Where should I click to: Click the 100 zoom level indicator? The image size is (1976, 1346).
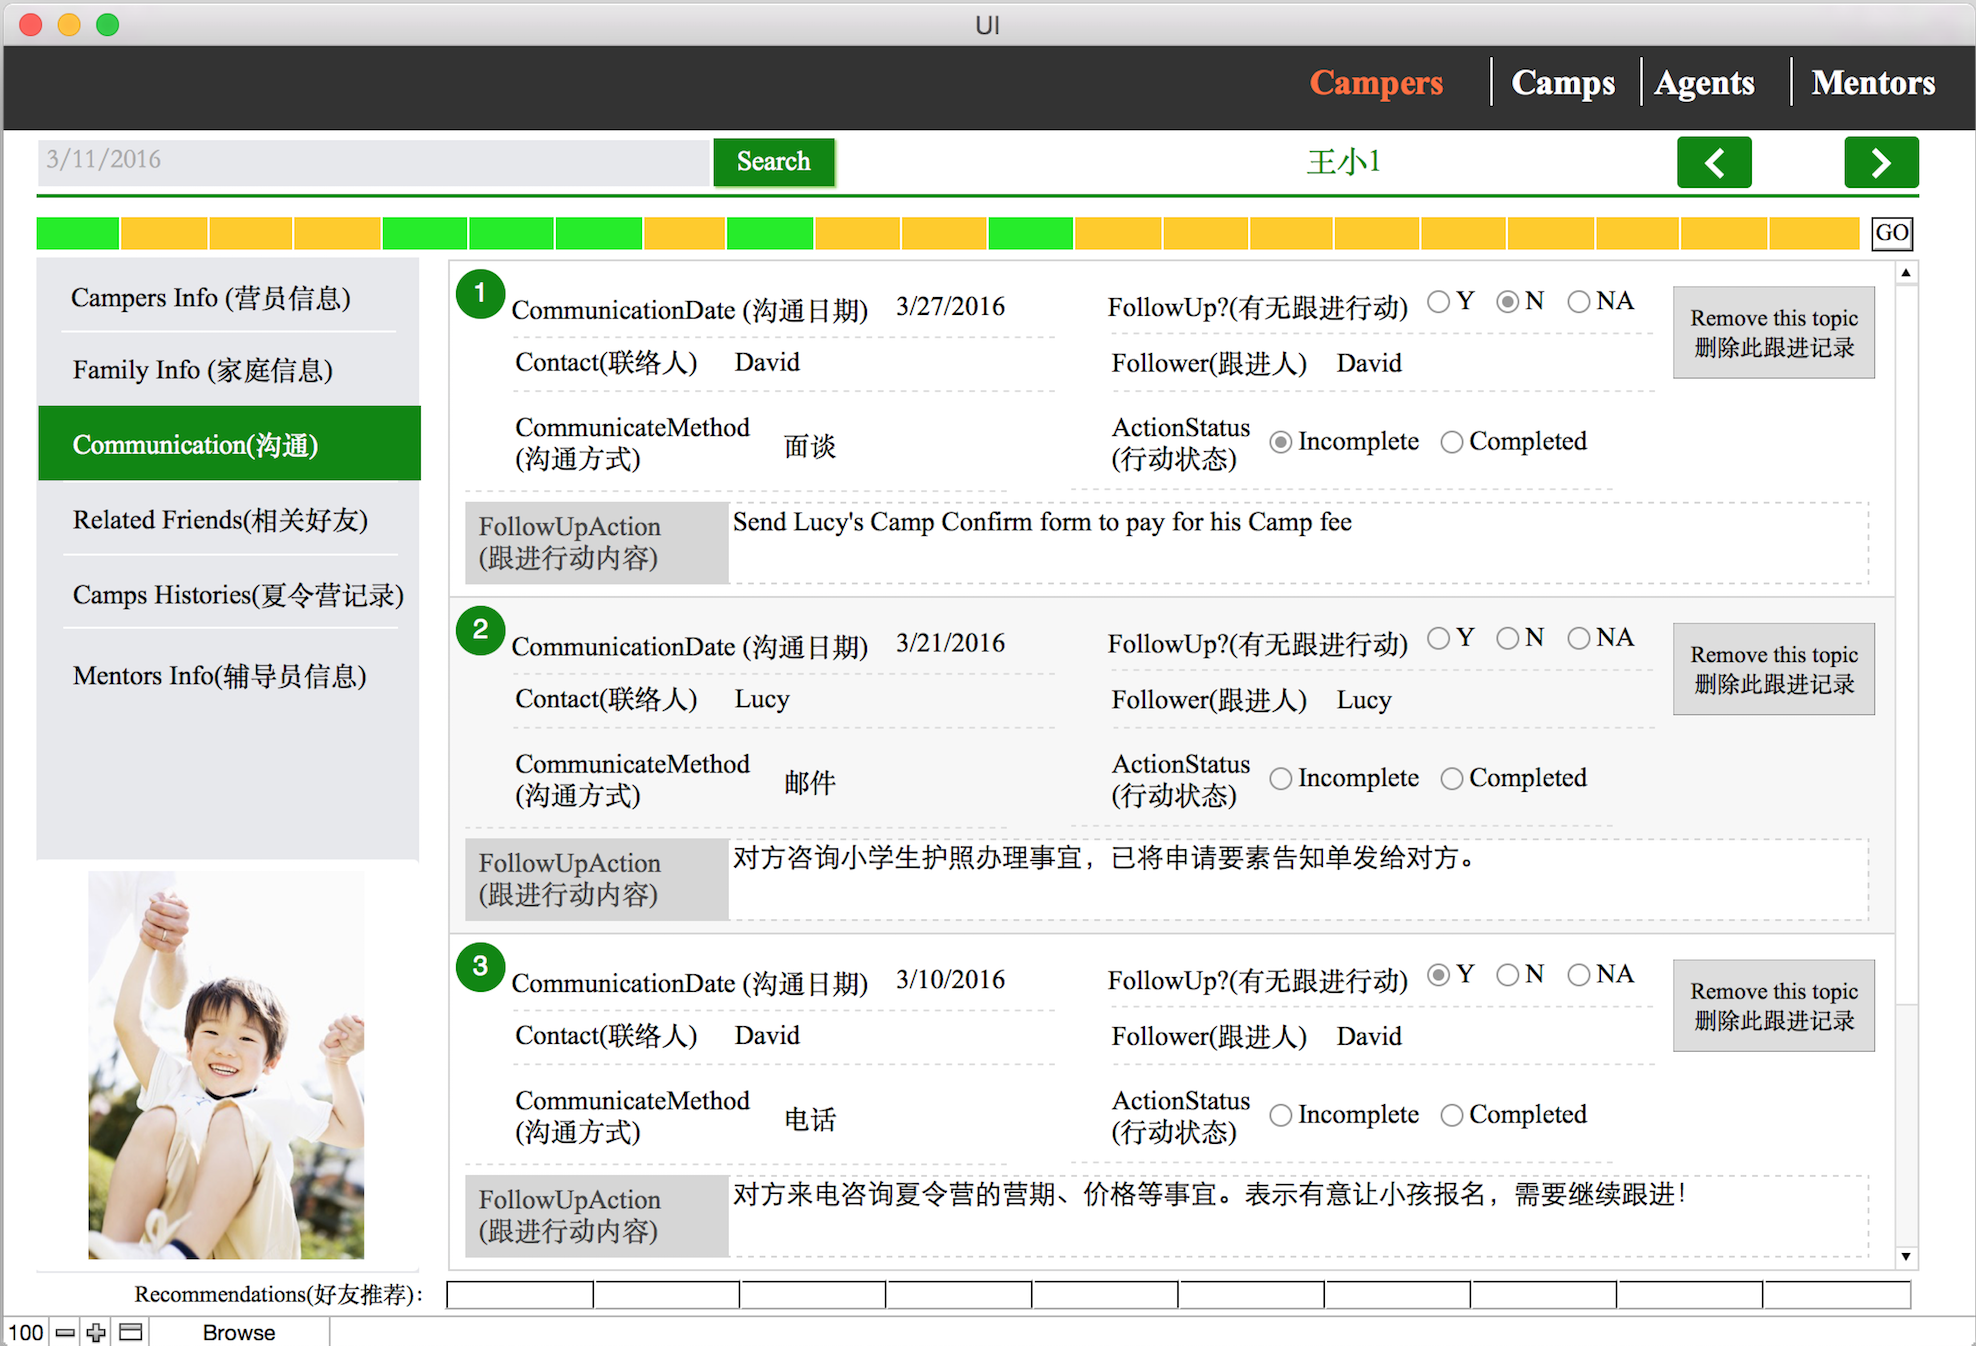pyautogui.click(x=26, y=1332)
